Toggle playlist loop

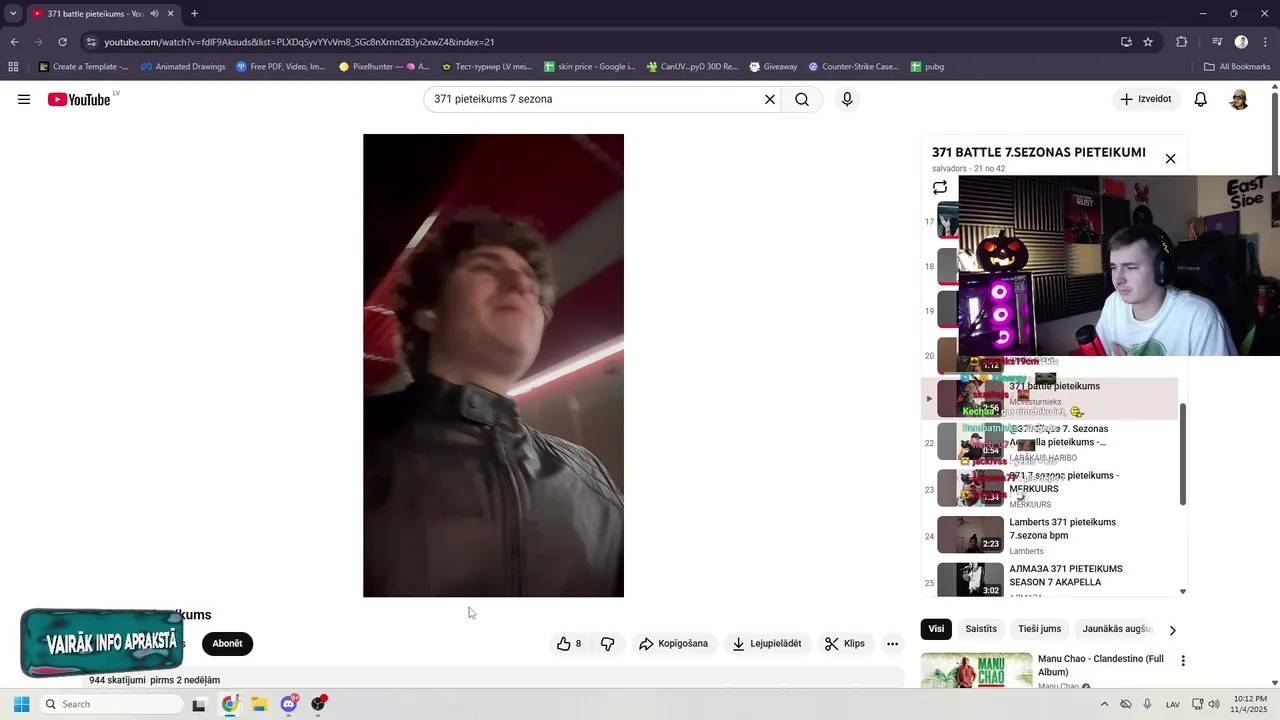tap(940, 188)
